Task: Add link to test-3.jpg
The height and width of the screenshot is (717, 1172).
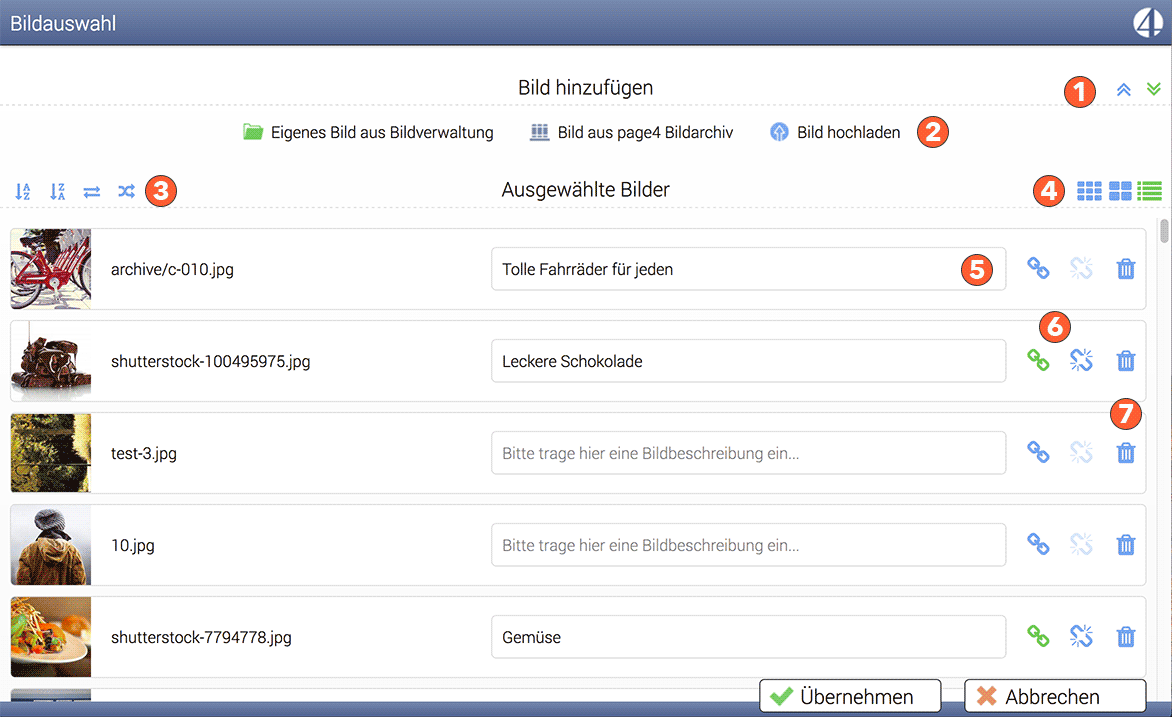Action: 1037,452
